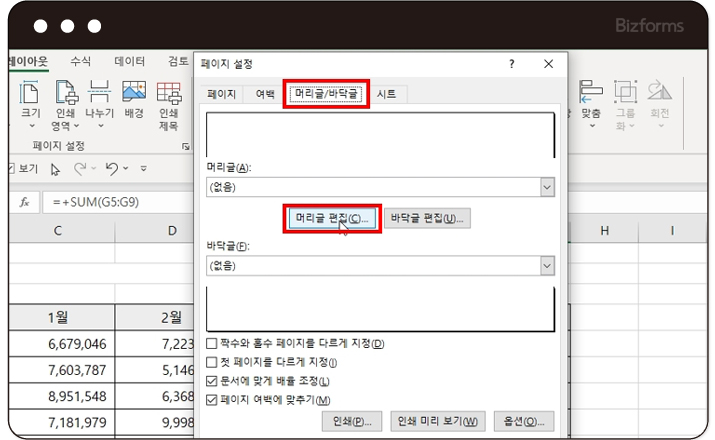Switch to the 페이지 tab in dialog
715x440 pixels.
(x=221, y=94)
